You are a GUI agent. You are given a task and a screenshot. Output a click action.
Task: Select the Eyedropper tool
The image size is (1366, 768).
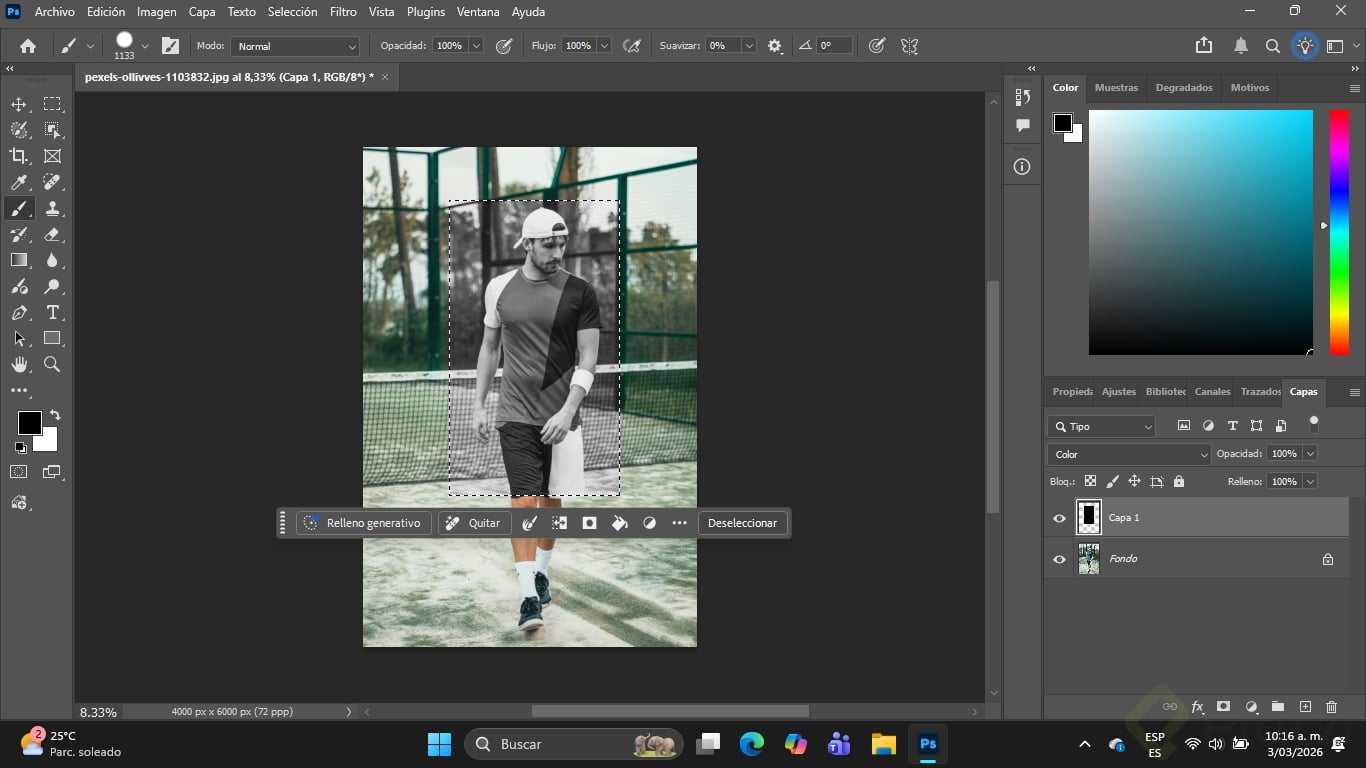click(x=19, y=182)
